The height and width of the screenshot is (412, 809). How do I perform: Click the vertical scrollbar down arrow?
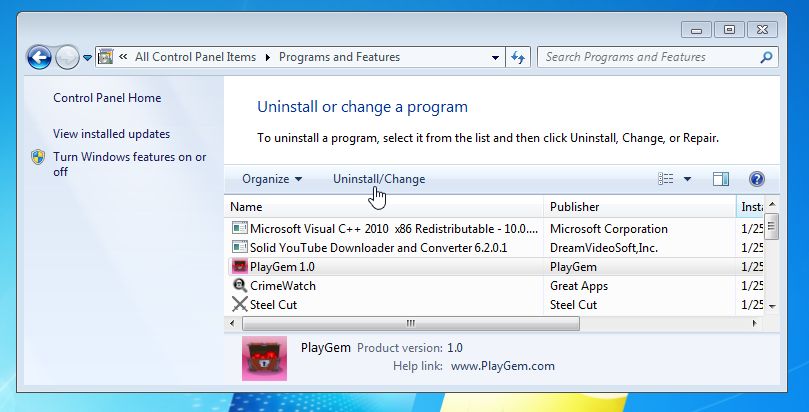tap(772, 307)
